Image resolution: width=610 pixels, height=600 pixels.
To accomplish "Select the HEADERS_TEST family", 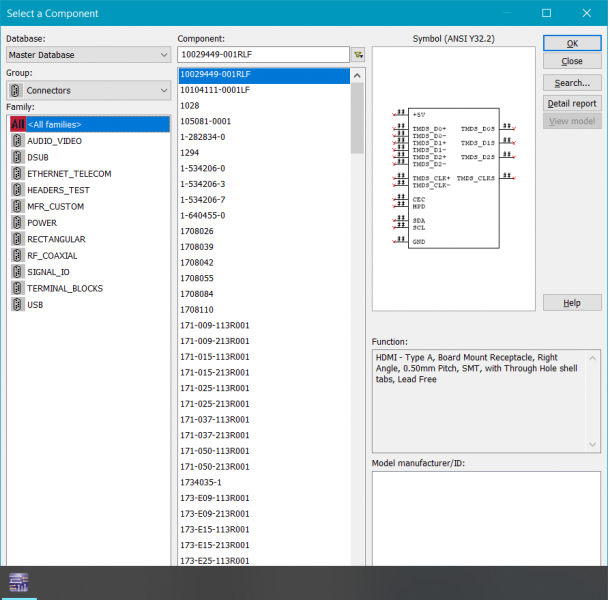I will tap(58, 190).
